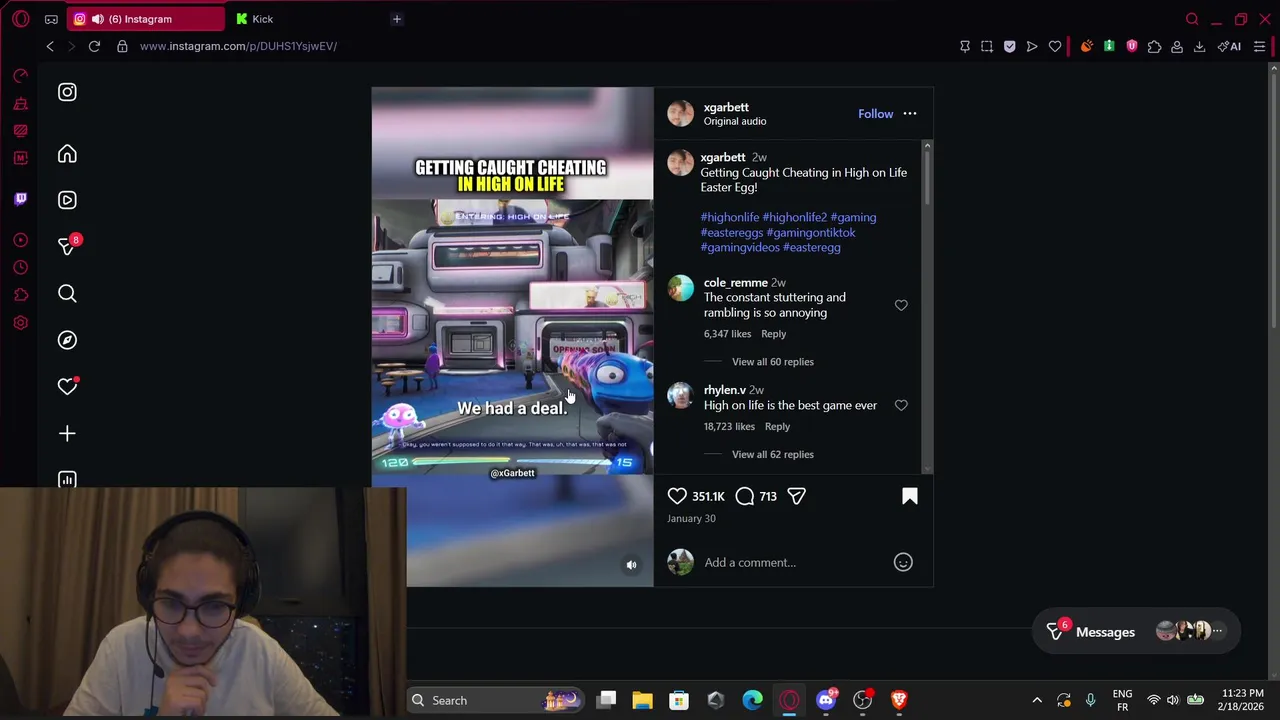This screenshot has height=720, width=1280.
Task: Click the create new post plus icon
Action: tap(67, 433)
